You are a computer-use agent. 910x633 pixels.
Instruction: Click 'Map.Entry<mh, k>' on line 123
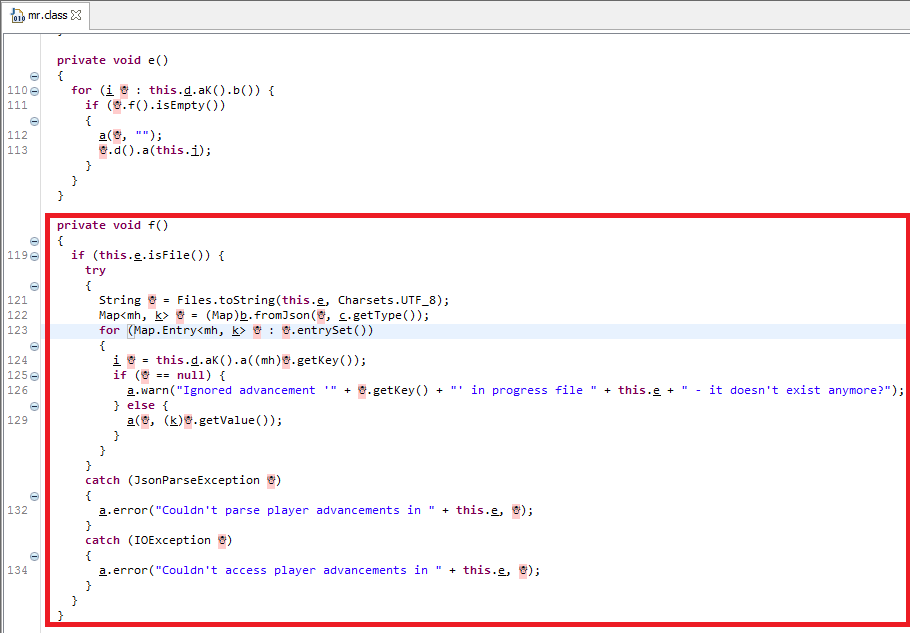pos(190,330)
